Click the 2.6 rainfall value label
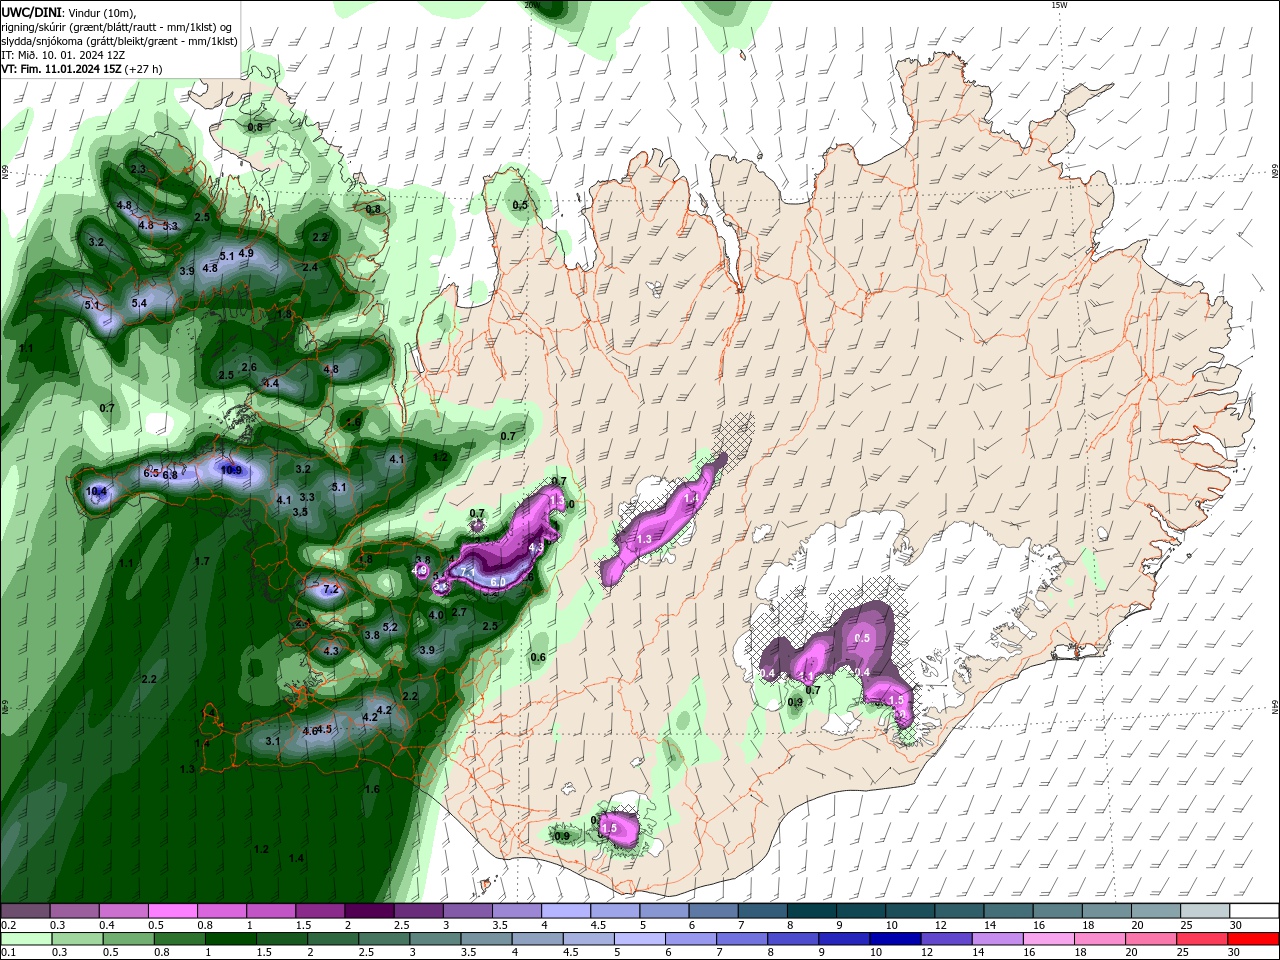1280x960 pixels. pos(249,368)
